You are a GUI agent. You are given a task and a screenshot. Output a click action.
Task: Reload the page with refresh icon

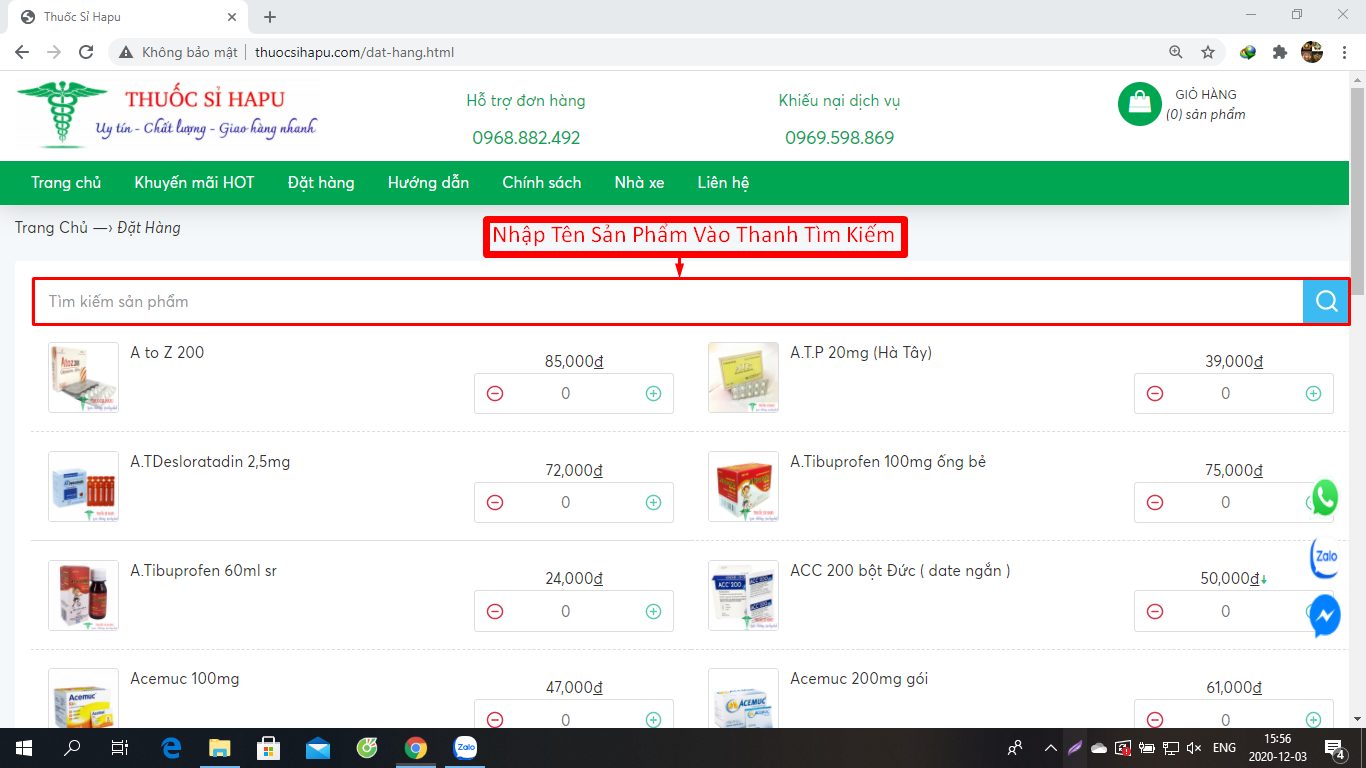pyautogui.click(x=87, y=52)
